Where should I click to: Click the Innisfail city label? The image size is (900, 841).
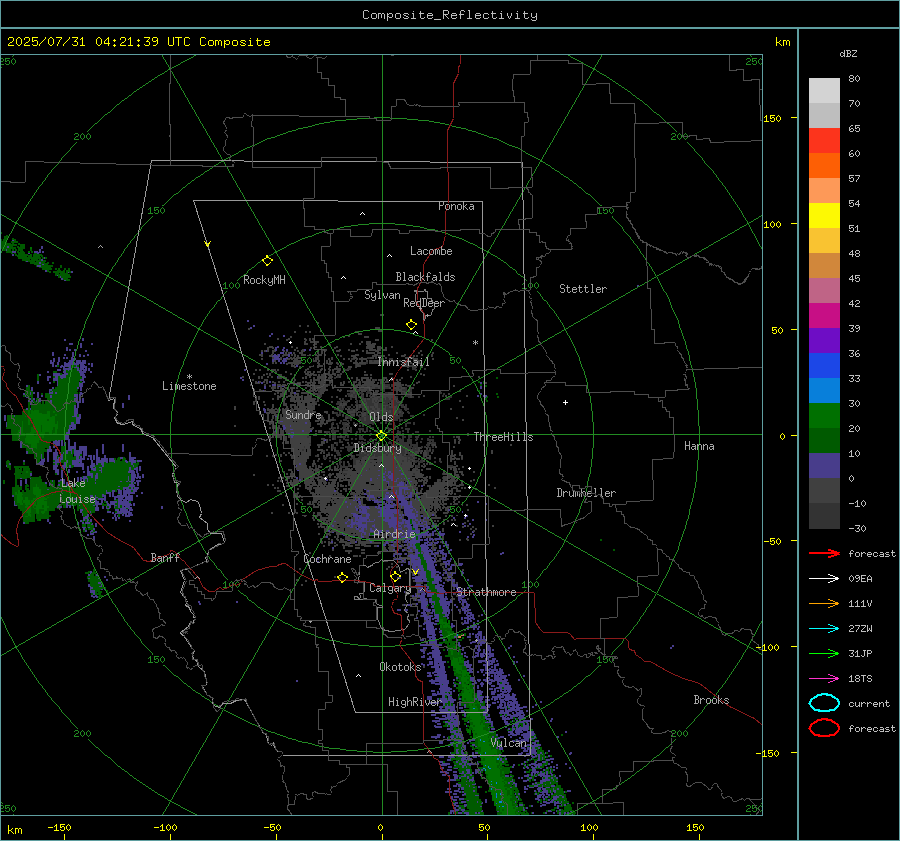tap(404, 362)
